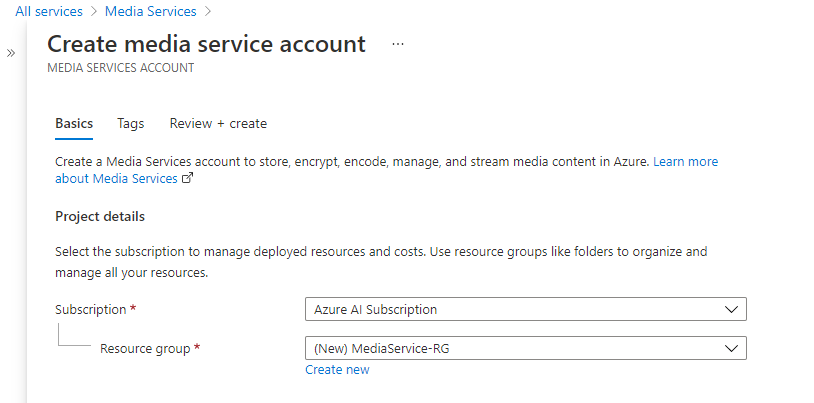Click the Resource group field label
This screenshot has height=403, width=814.
(145, 349)
